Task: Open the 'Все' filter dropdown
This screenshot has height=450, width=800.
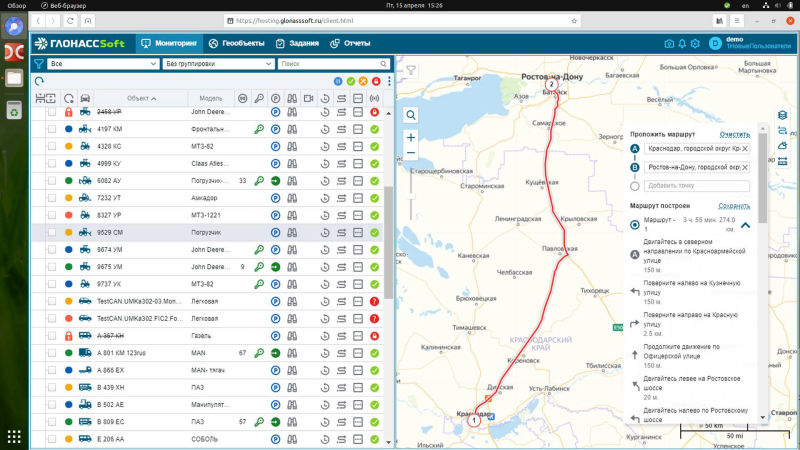Action: 102,64
